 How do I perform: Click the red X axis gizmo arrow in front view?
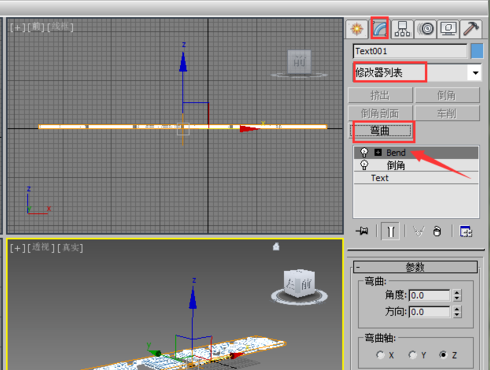250,129
